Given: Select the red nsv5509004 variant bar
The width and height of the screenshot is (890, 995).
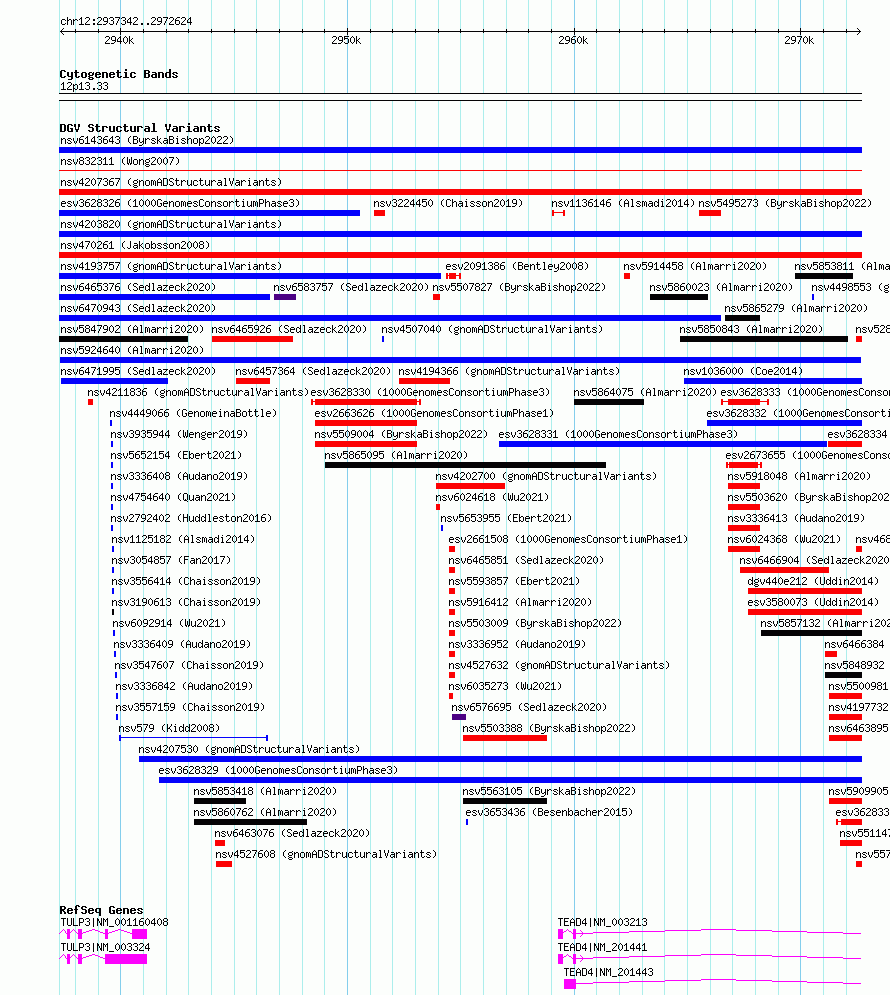Looking at the screenshot, I should pyautogui.click(x=366, y=444).
